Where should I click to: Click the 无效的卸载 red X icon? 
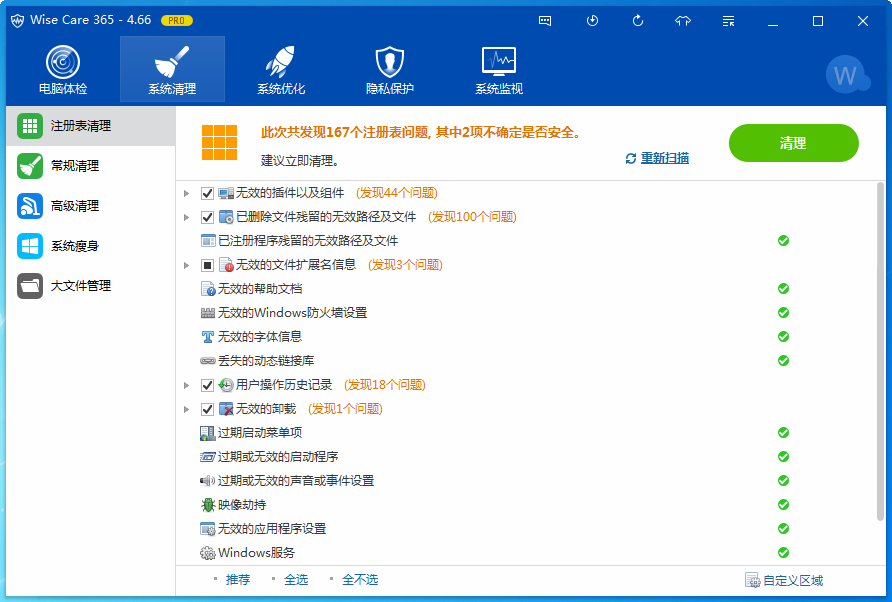226,409
